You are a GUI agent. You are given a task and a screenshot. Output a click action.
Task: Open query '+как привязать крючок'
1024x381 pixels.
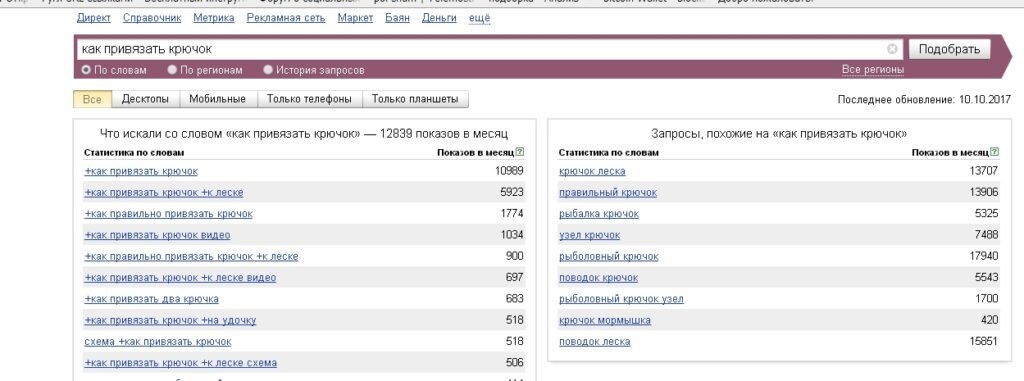point(141,171)
